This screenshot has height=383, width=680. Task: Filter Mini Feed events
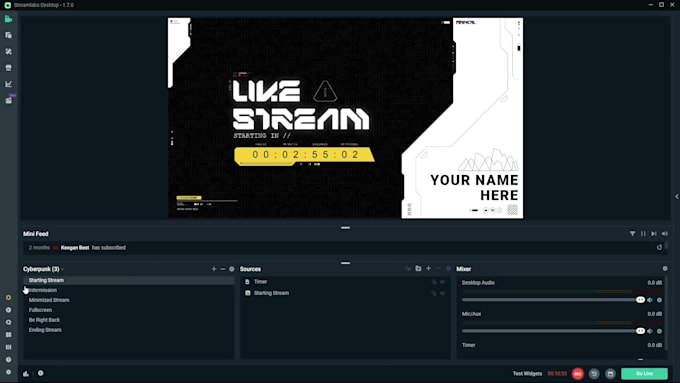tap(632, 234)
